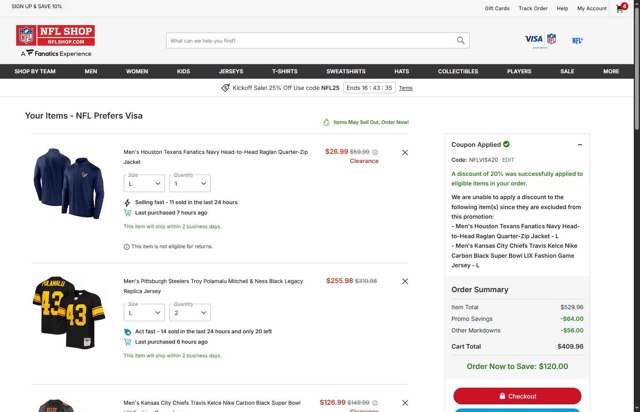
Task: Open Houston Texans jacket product image
Action: [69, 183]
